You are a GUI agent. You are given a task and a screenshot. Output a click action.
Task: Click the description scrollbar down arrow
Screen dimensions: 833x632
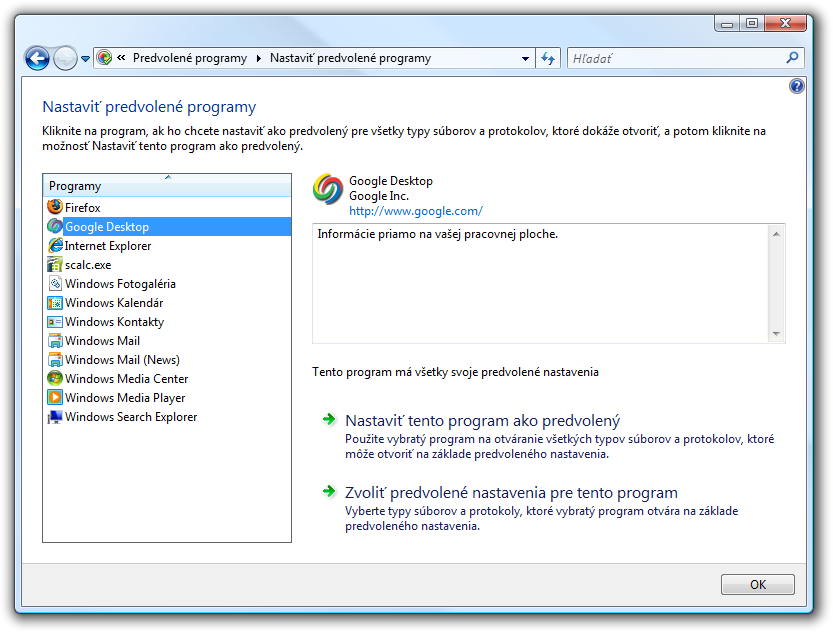(776, 334)
